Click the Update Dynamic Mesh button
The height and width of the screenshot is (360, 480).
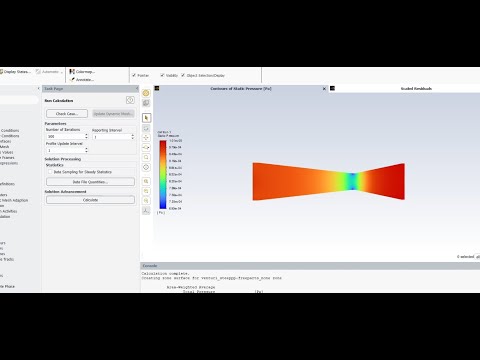[113, 114]
